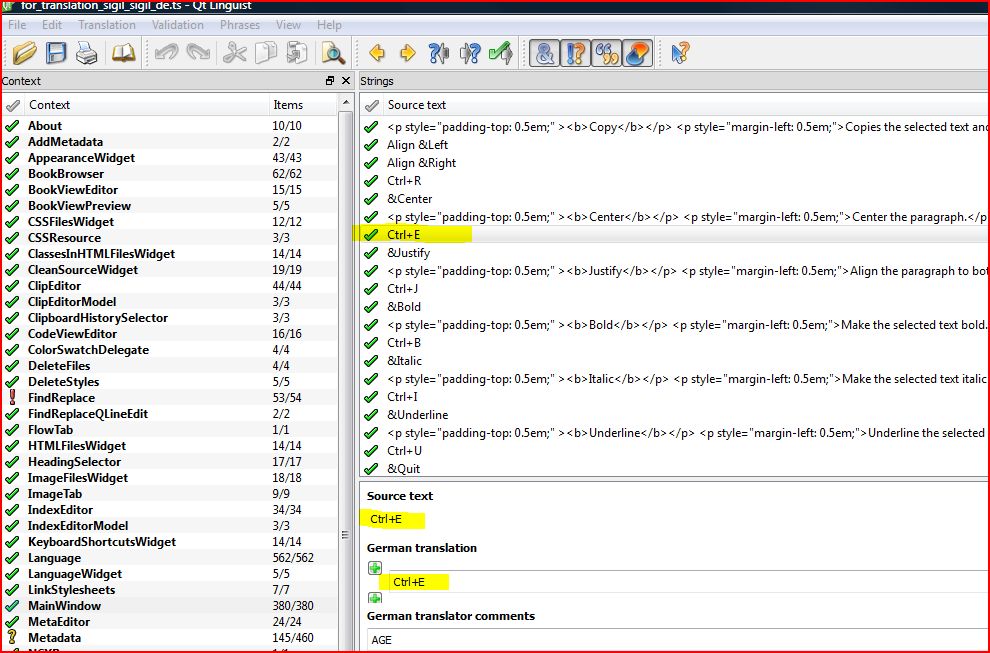The width and height of the screenshot is (990, 653).
Task: Toggle place marker validation icon
Action: pos(637,53)
